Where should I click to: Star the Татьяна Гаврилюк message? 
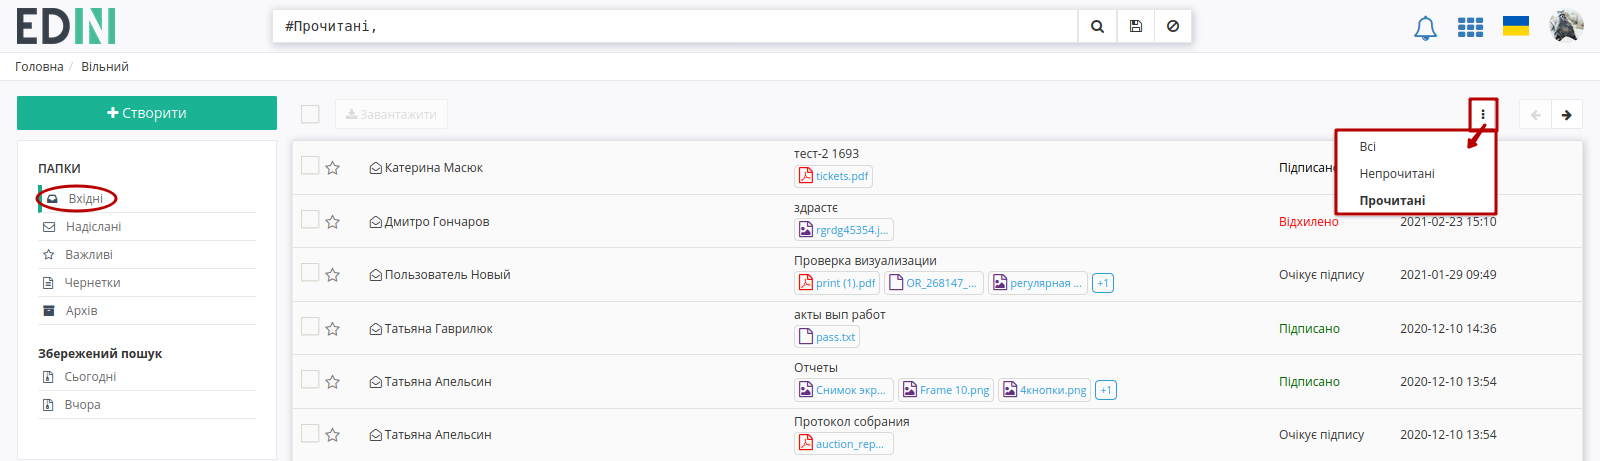[x=333, y=329]
